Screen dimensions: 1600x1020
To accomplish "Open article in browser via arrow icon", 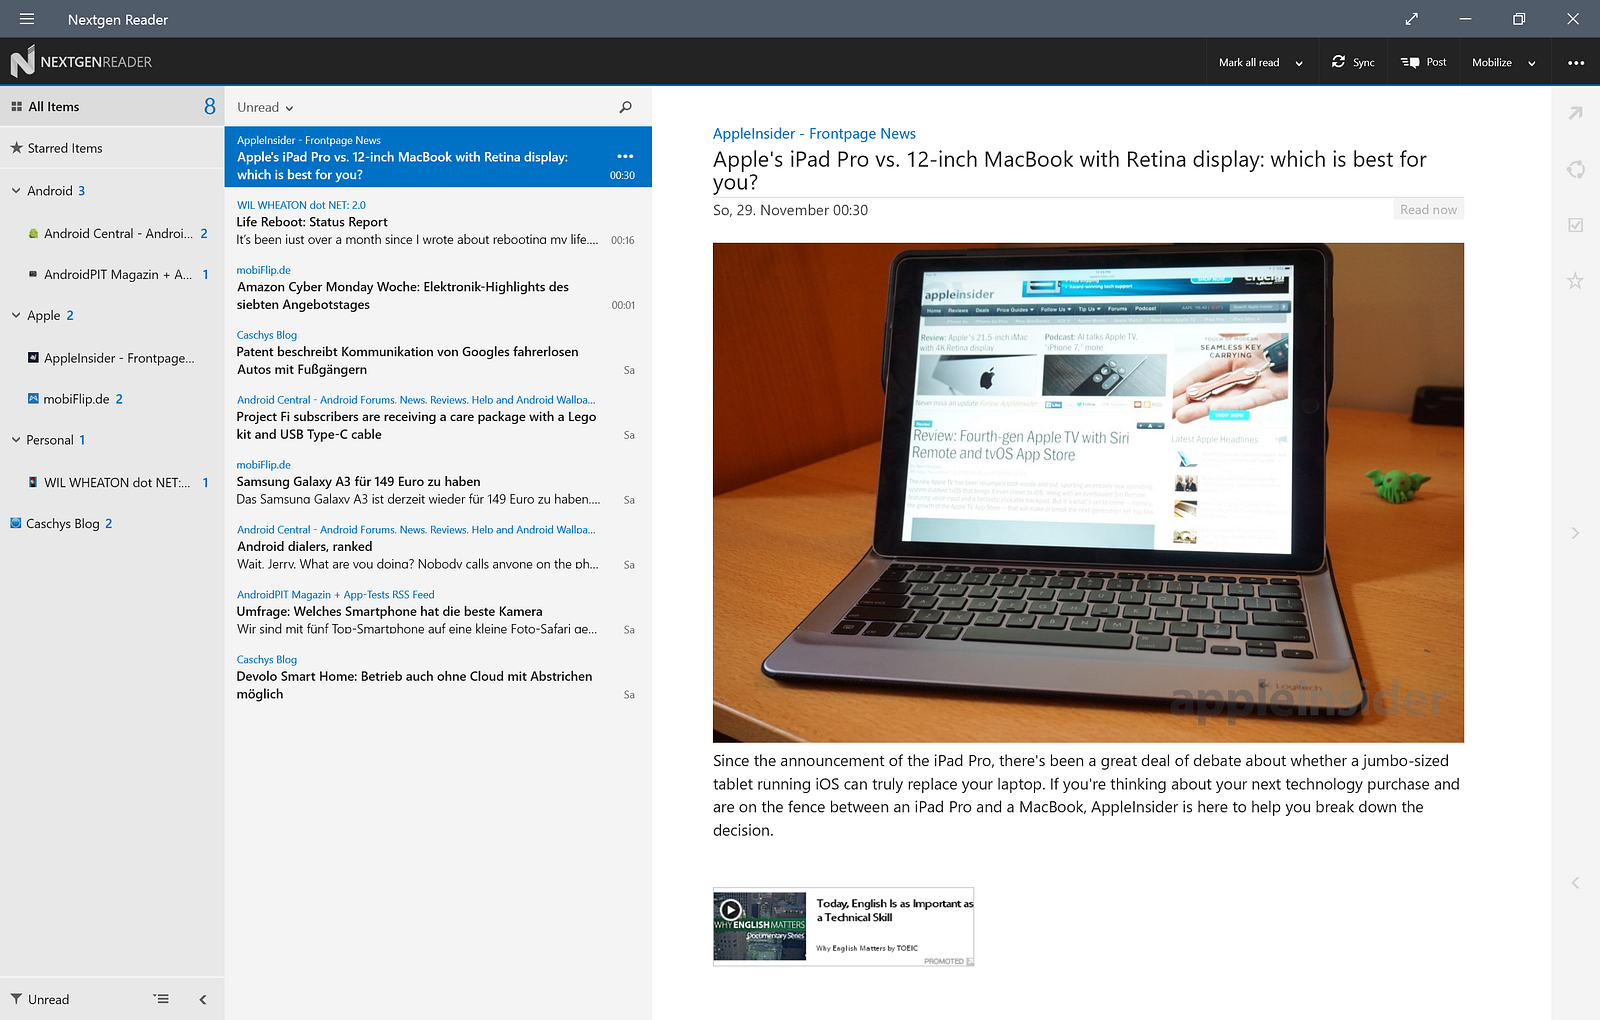I will pos(1576,113).
